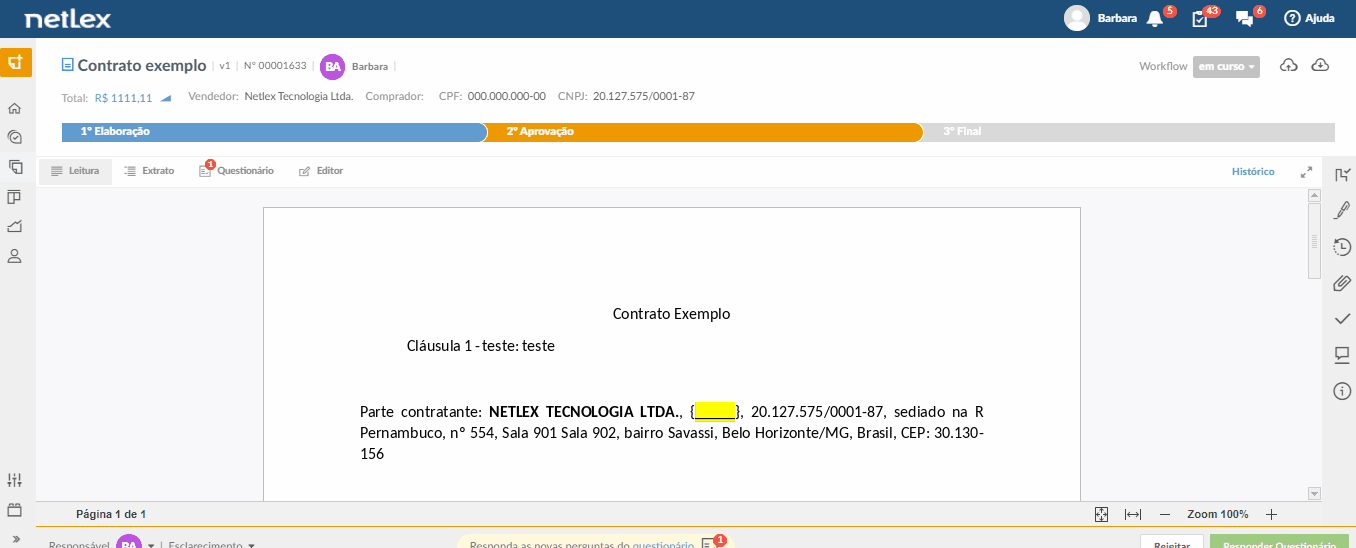
Task: Click the netlex logo
Action: click(67, 19)
